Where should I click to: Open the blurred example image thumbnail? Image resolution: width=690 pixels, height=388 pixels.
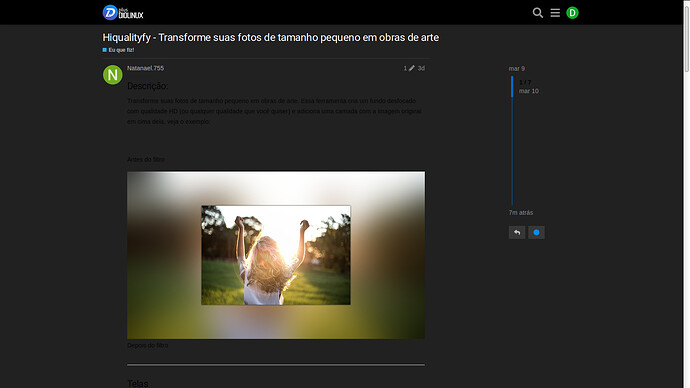276,255
